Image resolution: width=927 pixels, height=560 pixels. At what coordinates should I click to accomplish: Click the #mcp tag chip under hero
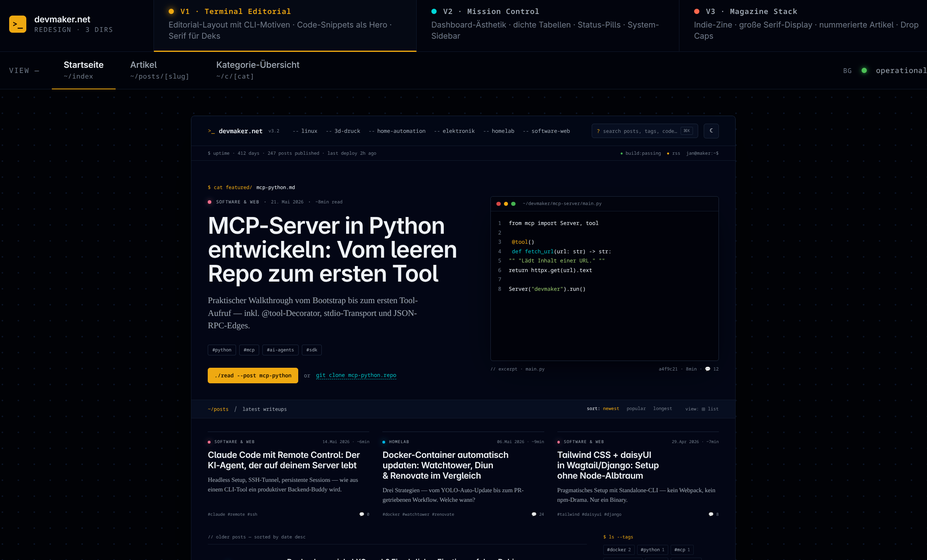pyautogui.click(x=249, y=350)
